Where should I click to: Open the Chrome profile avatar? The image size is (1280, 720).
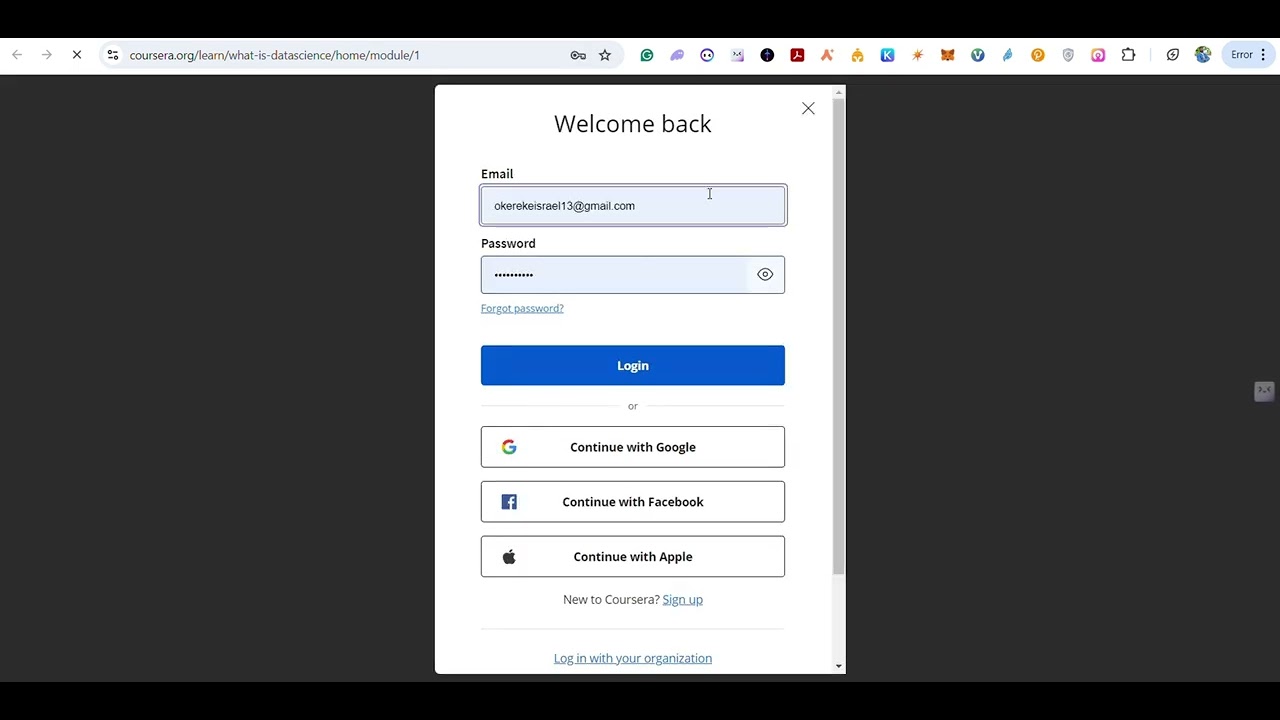coord(1203,55)
